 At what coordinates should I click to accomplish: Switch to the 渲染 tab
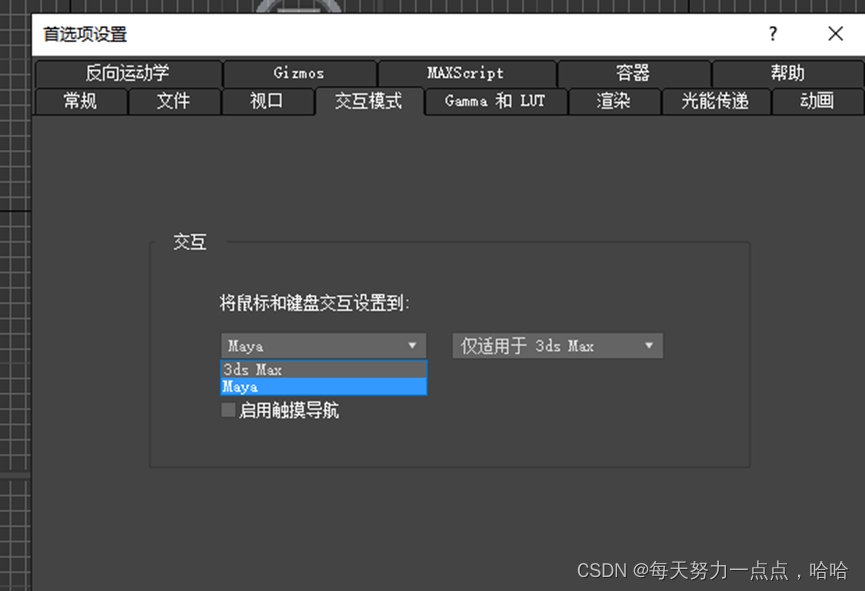click(613, 102)
